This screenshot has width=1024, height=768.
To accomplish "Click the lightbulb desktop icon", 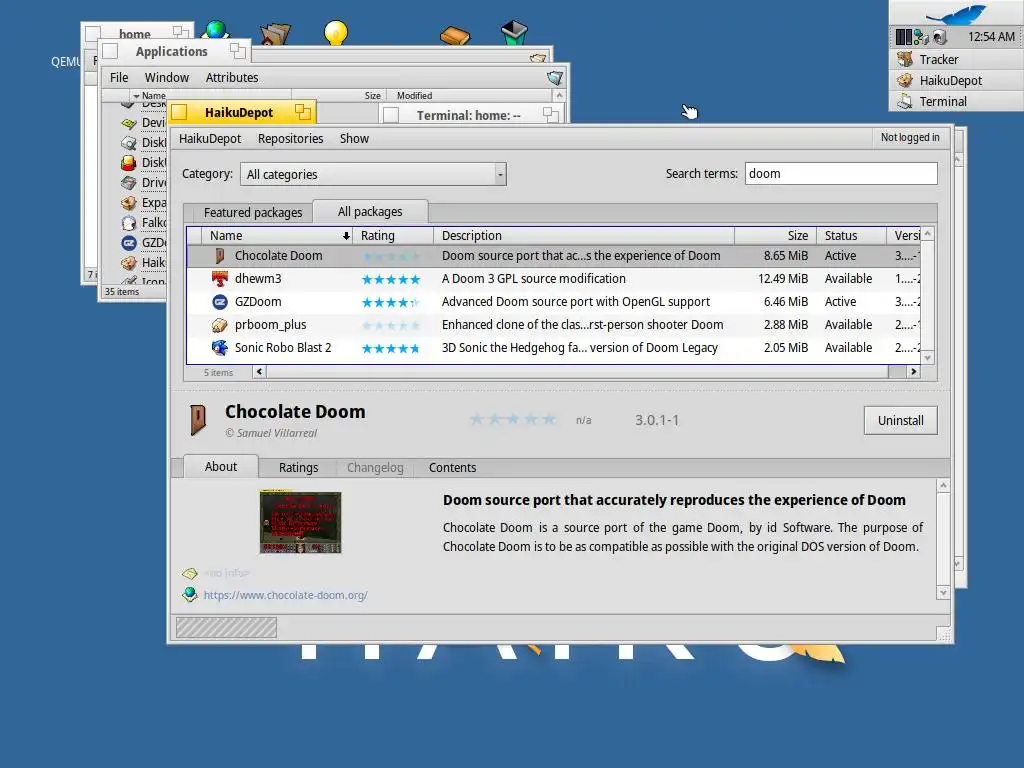I will 336,32.
